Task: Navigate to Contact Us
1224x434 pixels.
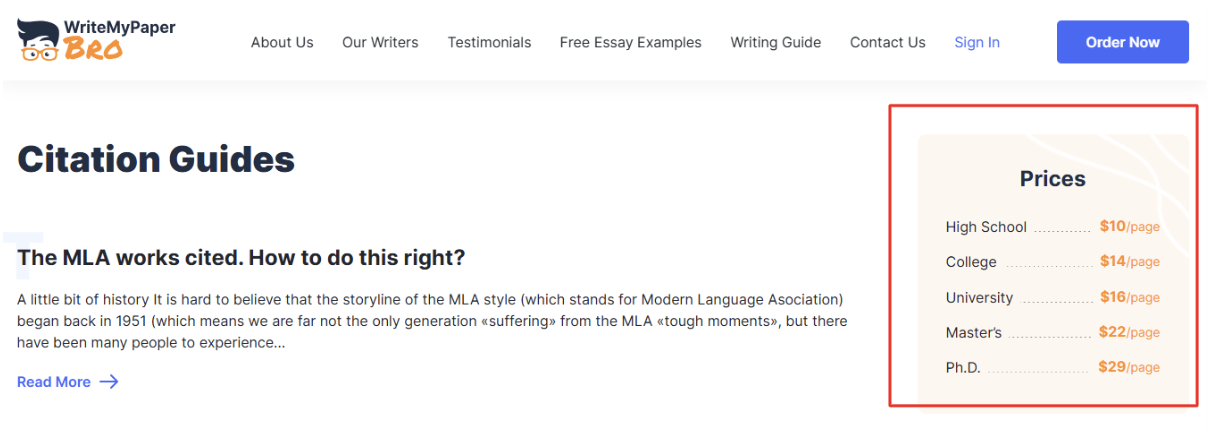Action: 887,42
